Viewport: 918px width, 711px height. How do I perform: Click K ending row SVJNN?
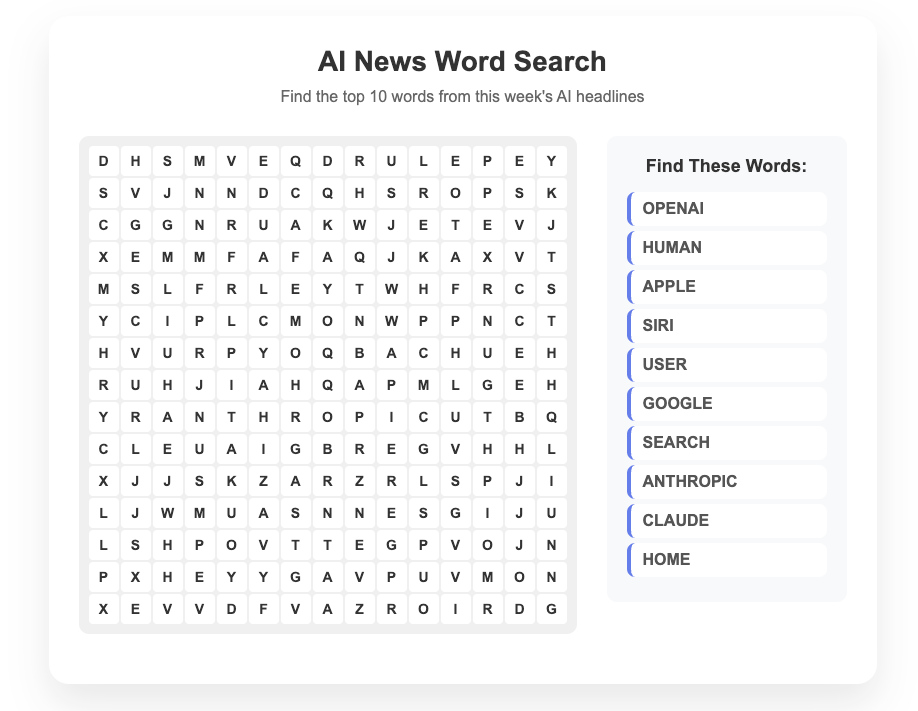pos(552,193)
